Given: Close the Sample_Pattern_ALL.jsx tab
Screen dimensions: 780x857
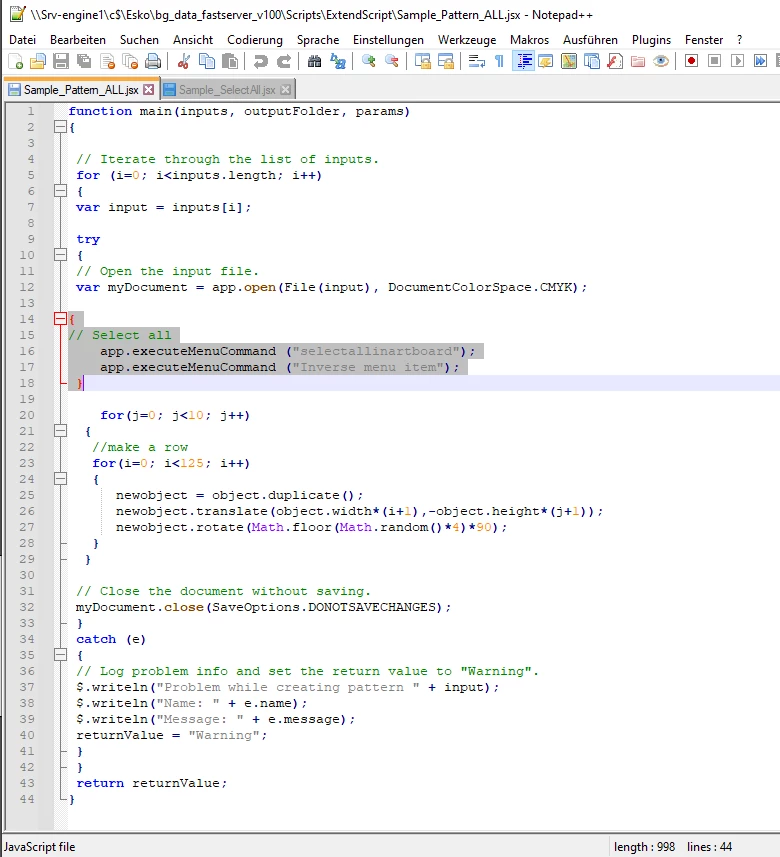Looking at the screenshot, I should [148, 90].
